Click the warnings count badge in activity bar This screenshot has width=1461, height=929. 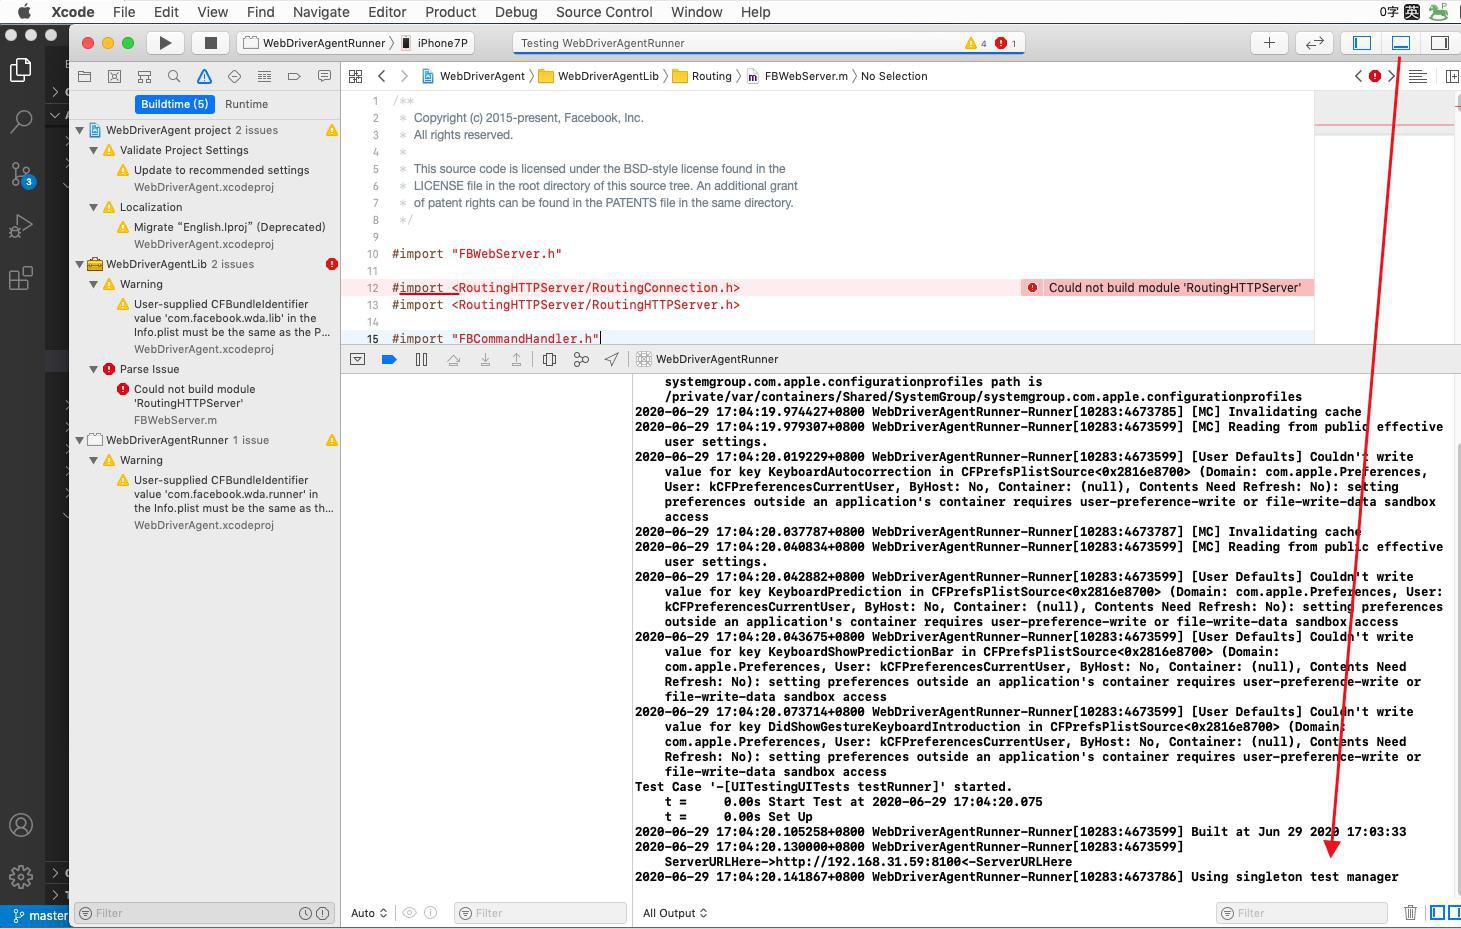(x=976, y=43)
